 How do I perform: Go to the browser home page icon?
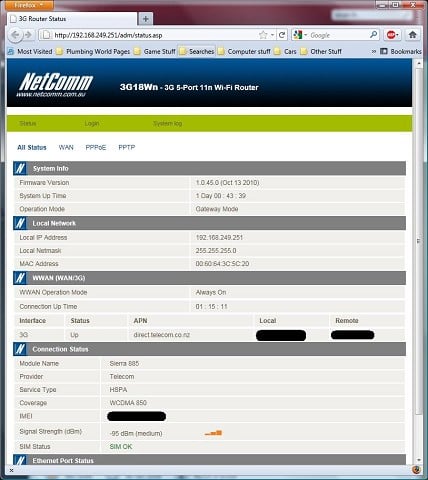(x=413, y=35)
